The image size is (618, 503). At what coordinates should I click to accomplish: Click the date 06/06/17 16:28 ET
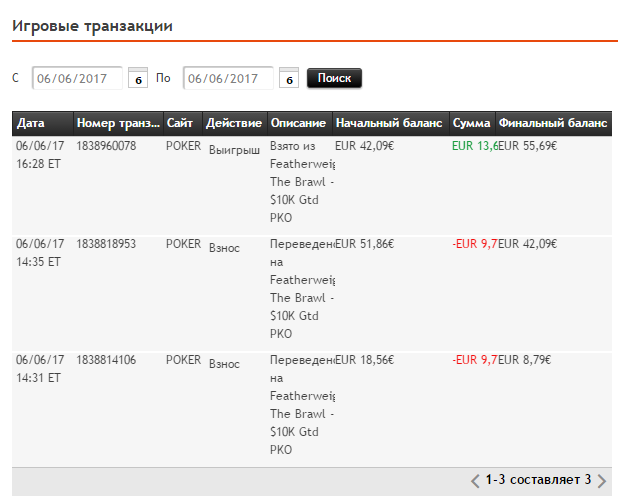(x=40, y=155)
